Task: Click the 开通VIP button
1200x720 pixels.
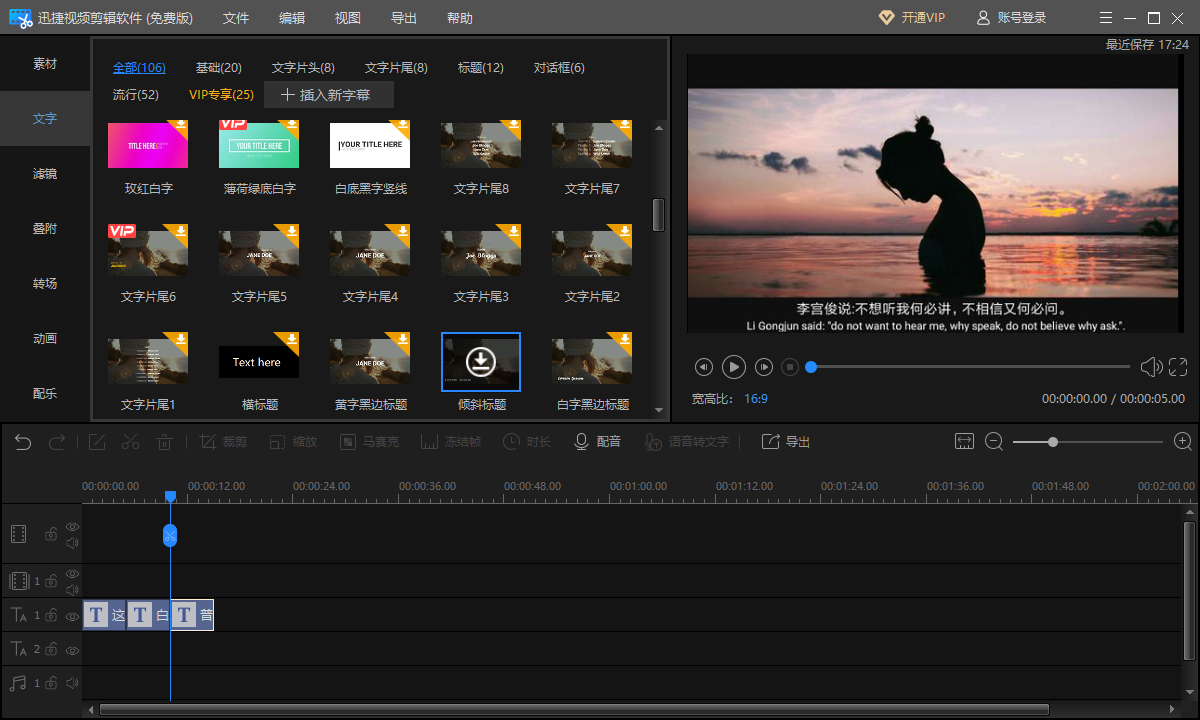Action: [x=911, y=18]
